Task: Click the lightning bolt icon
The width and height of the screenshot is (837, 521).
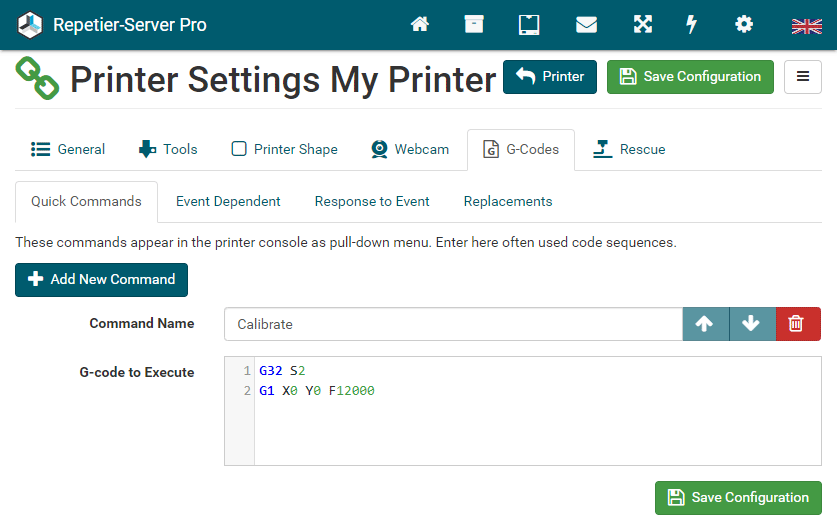Action: tap(691, 25)
